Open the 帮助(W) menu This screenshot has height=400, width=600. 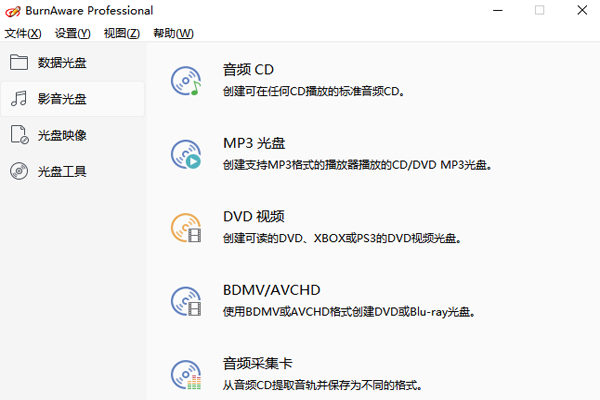point(173,33)
